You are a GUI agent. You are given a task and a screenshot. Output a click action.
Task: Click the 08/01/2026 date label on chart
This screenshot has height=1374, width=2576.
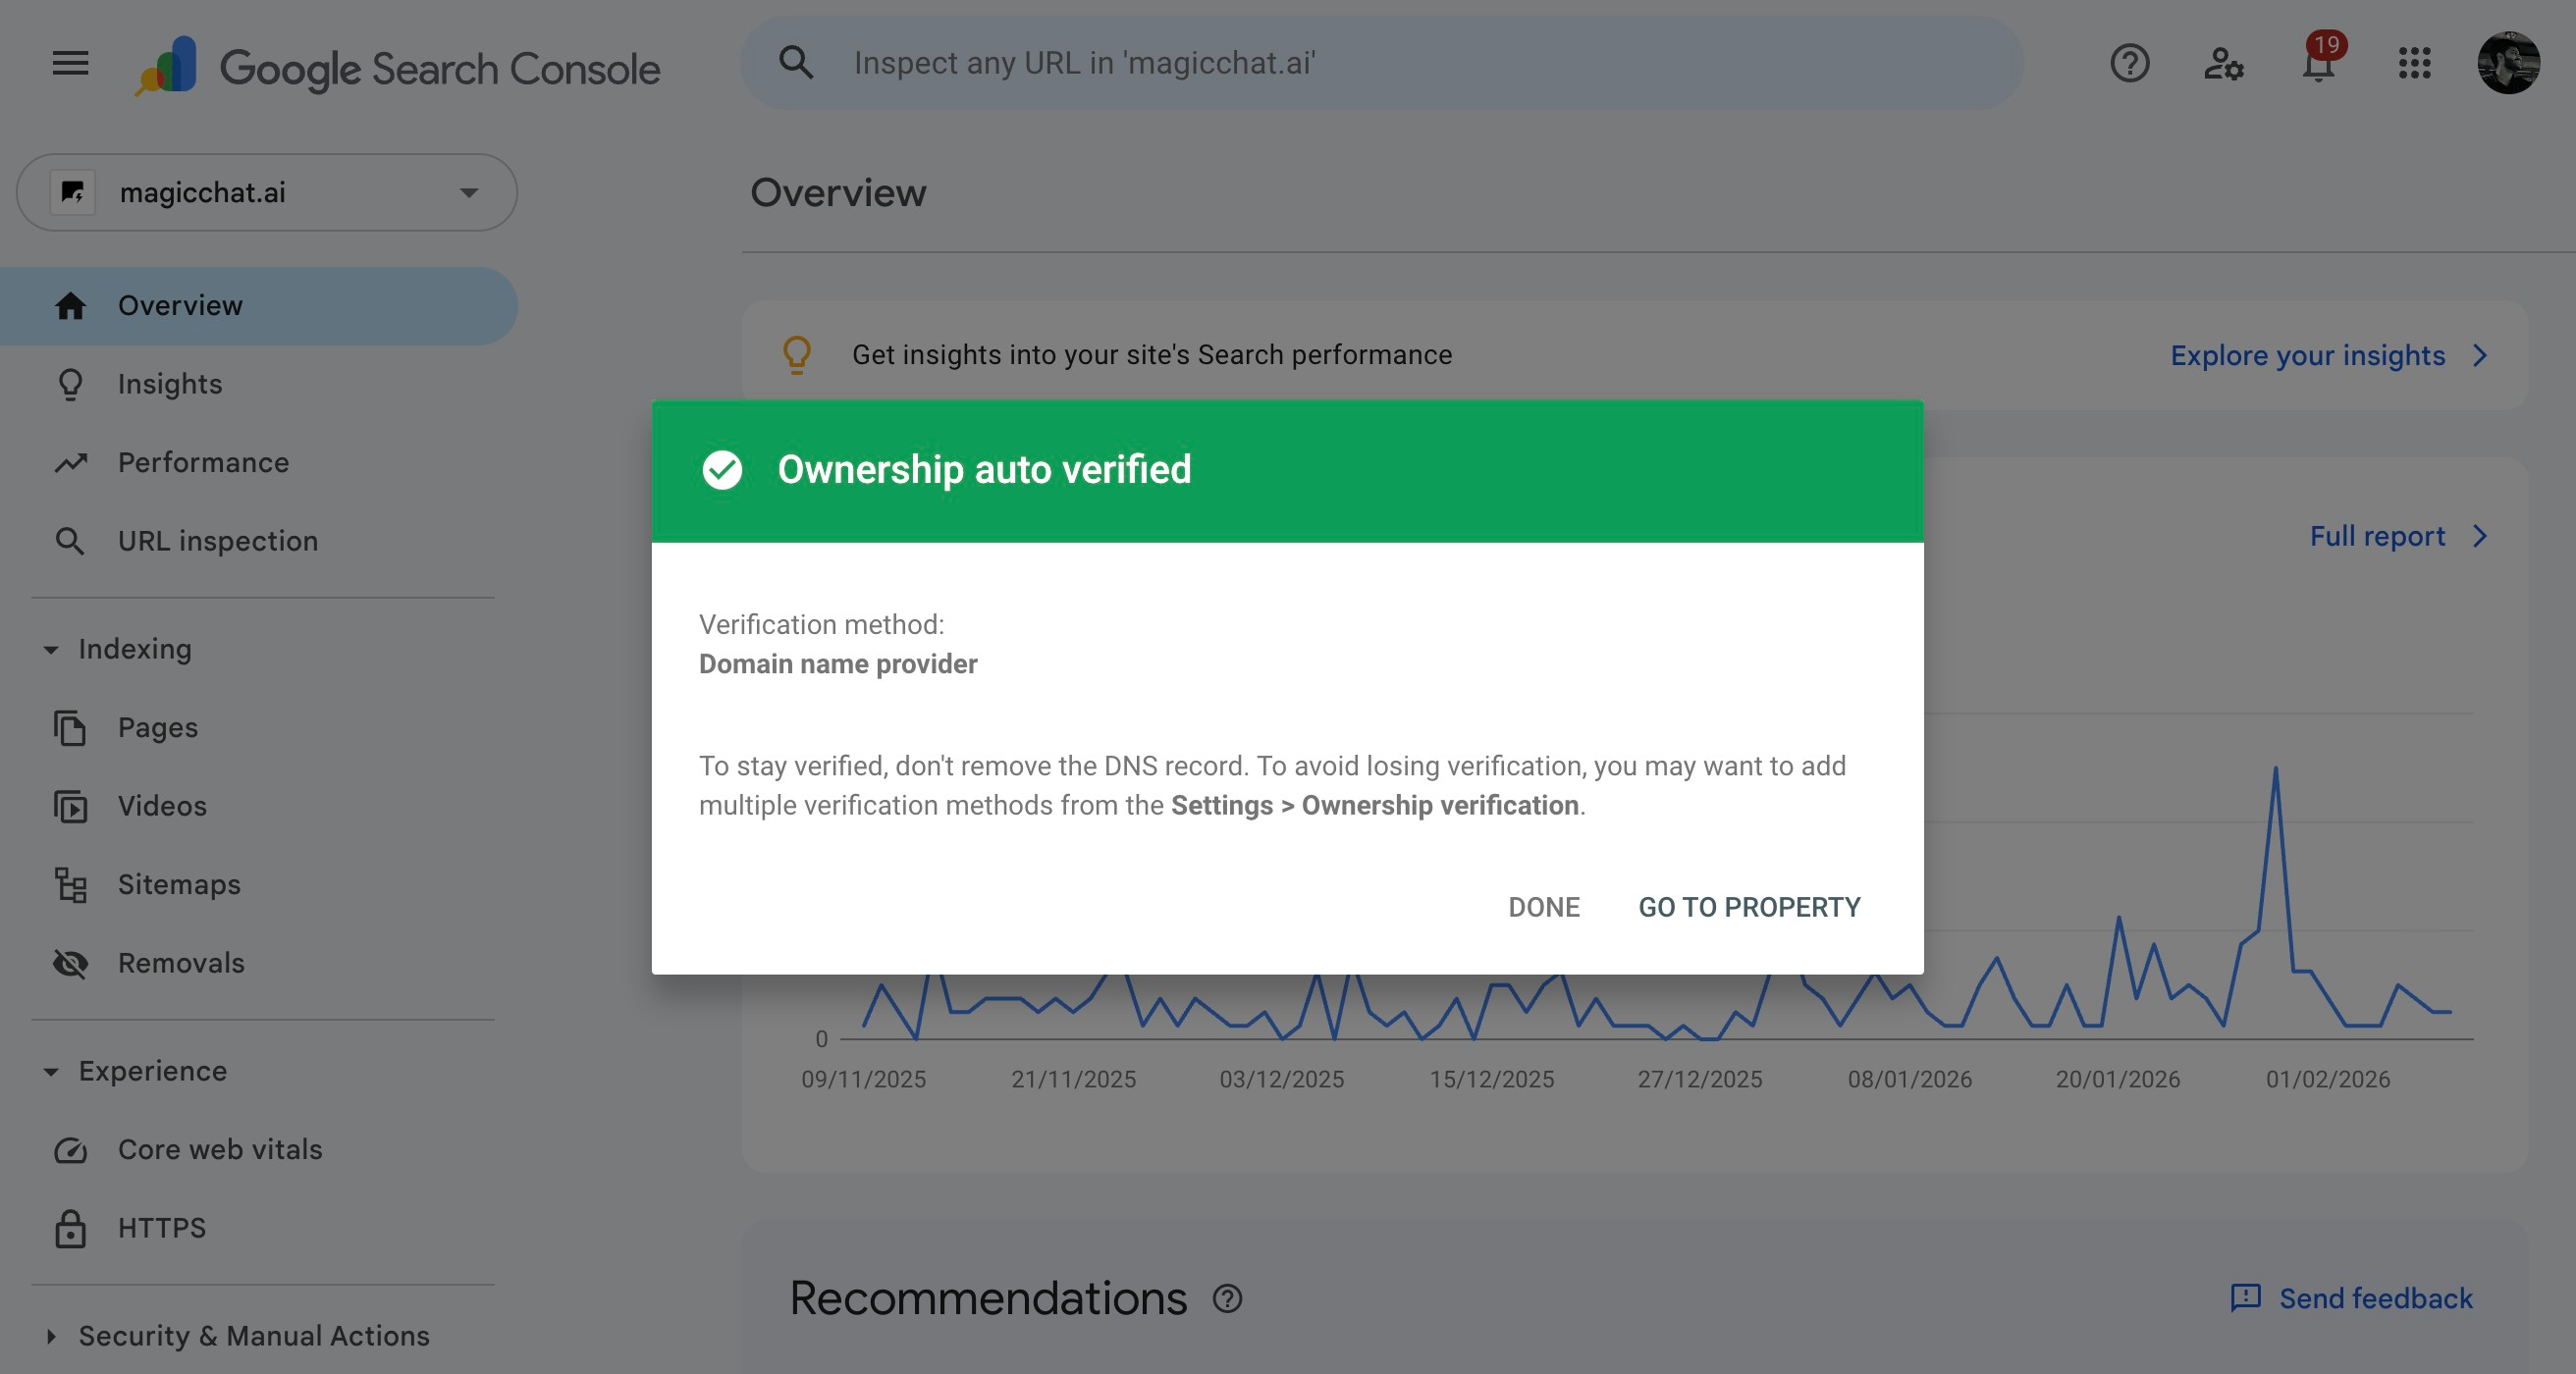(1909, 1079)
